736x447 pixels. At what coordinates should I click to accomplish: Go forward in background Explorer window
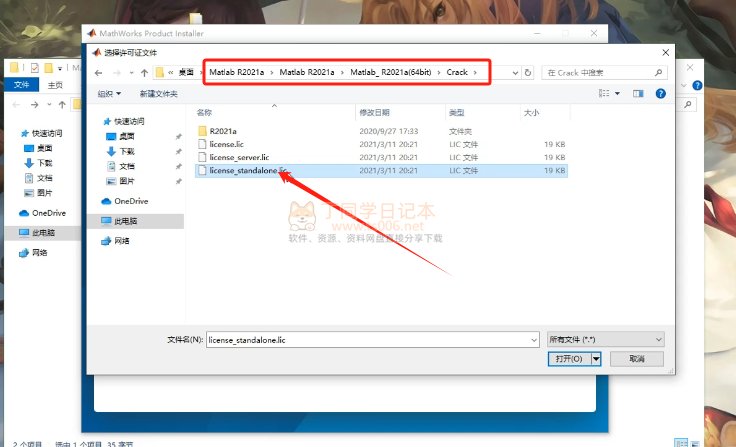(34, 105)
